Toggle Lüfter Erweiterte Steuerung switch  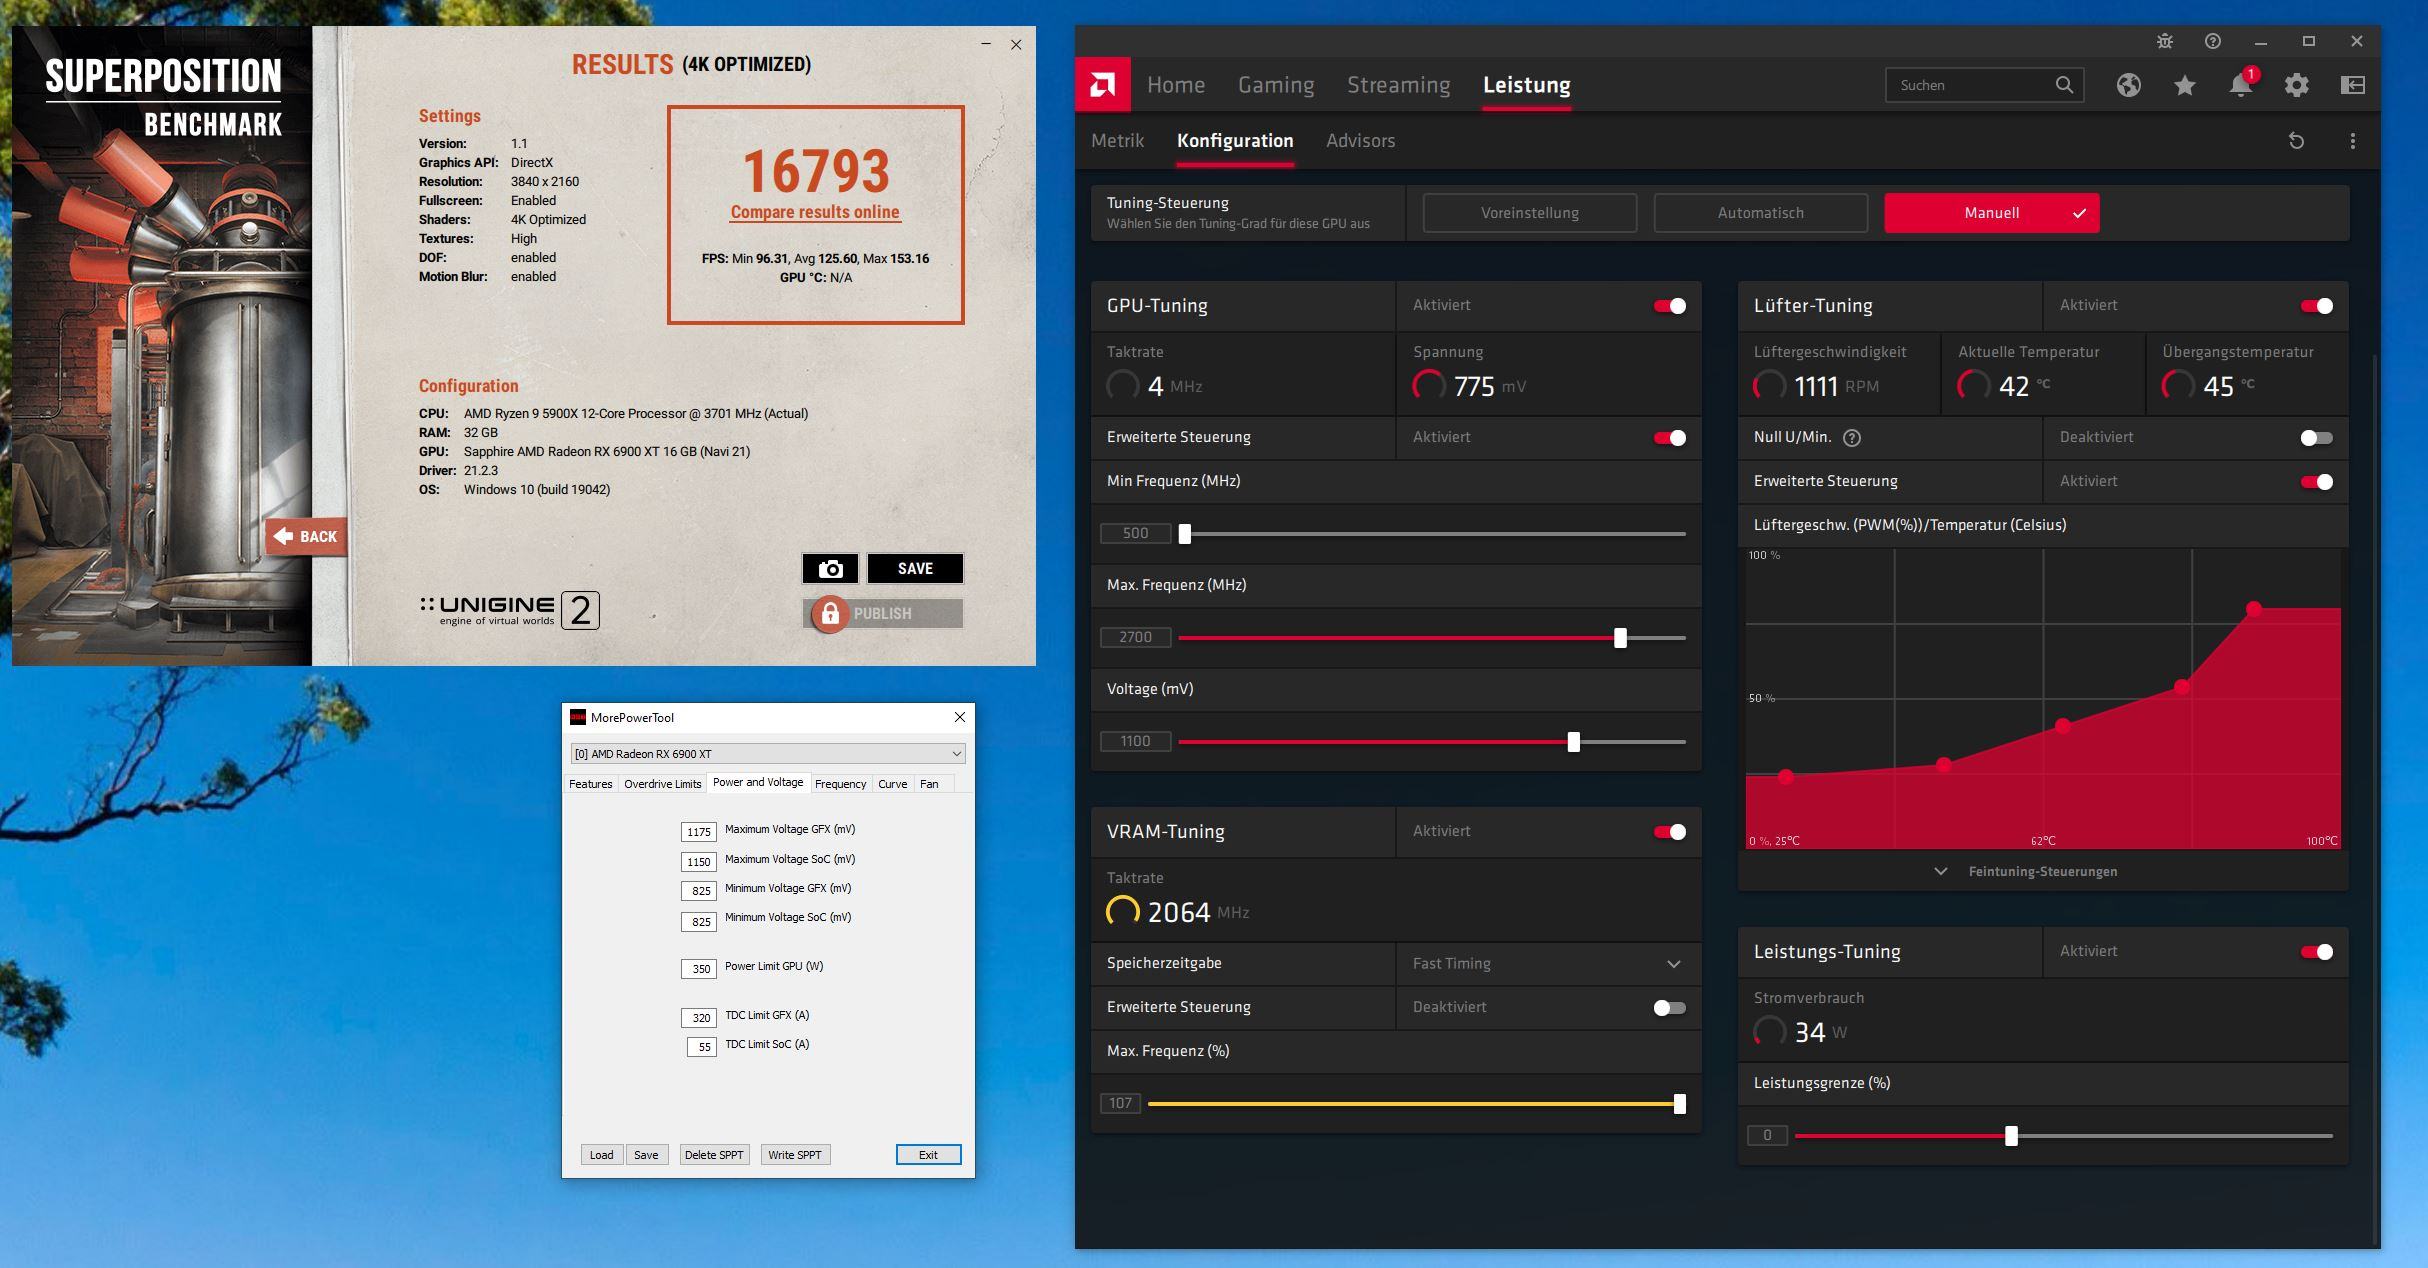tap(2317, 482)
